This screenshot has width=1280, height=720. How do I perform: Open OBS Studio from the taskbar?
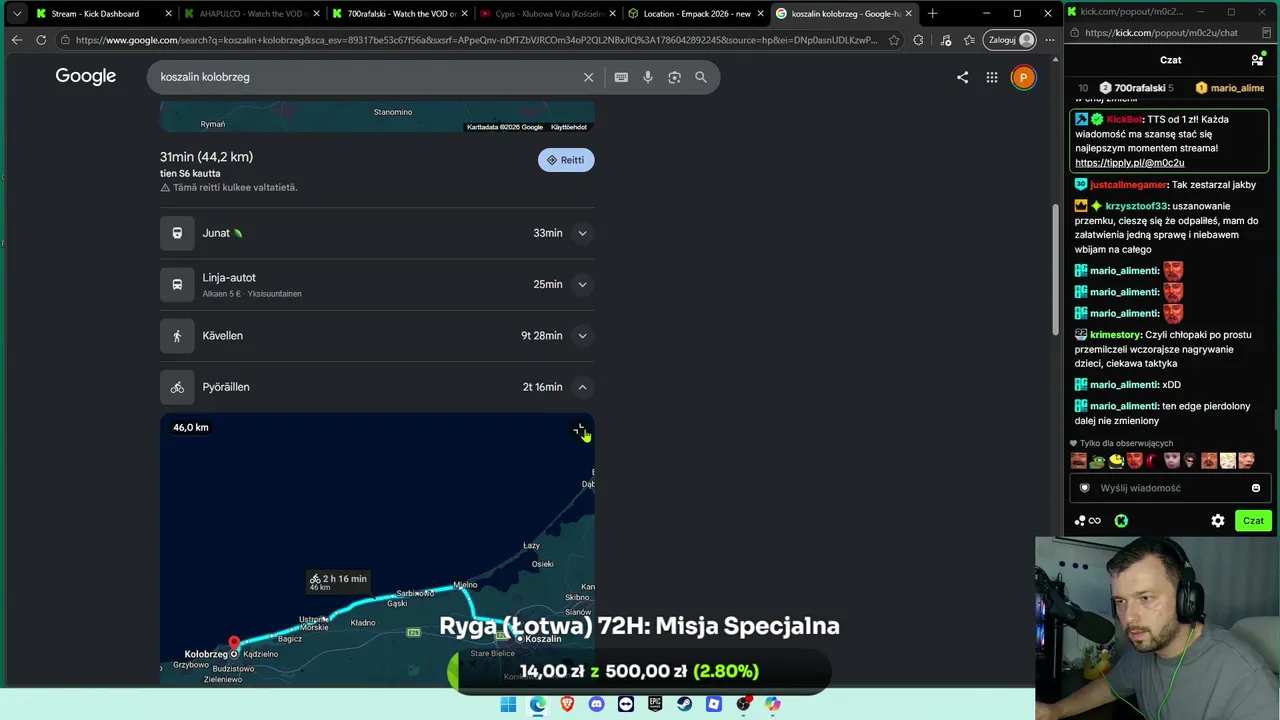[x=743, y=704]
